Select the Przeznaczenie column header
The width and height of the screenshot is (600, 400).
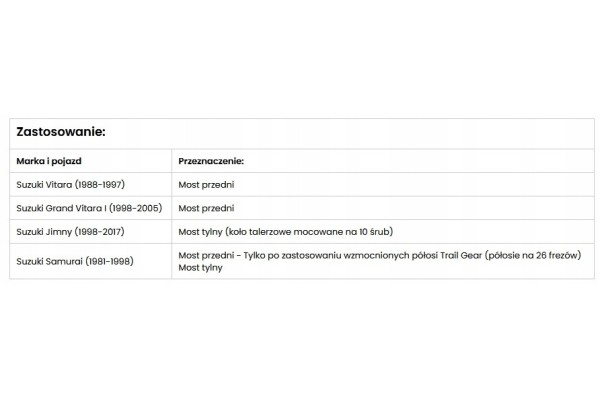211,161
